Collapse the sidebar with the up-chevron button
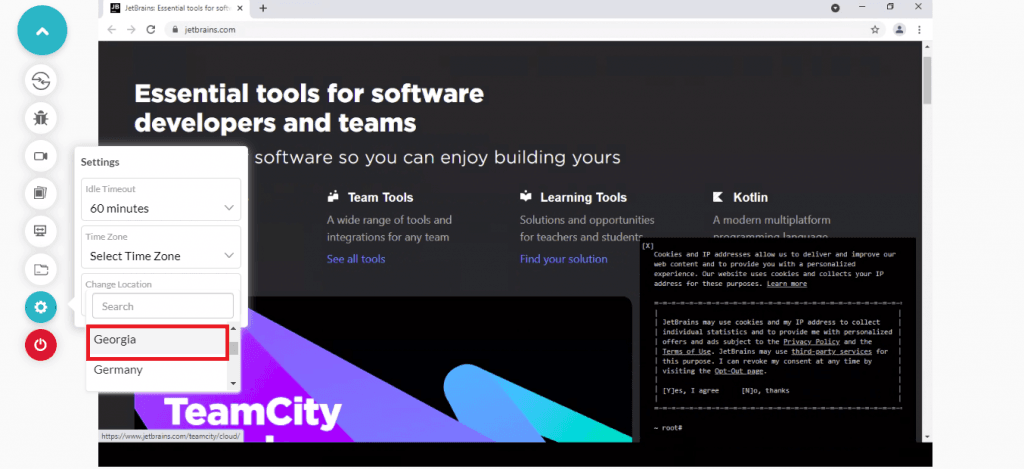 (42, 30)
